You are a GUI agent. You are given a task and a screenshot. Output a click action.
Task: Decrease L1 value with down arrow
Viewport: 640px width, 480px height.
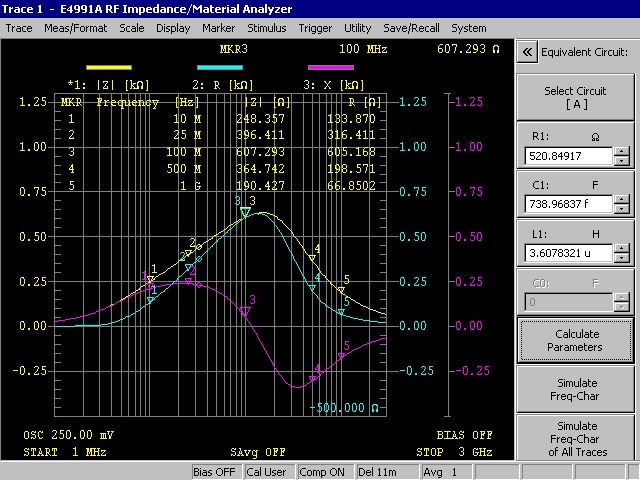click(x=622, y=258)
